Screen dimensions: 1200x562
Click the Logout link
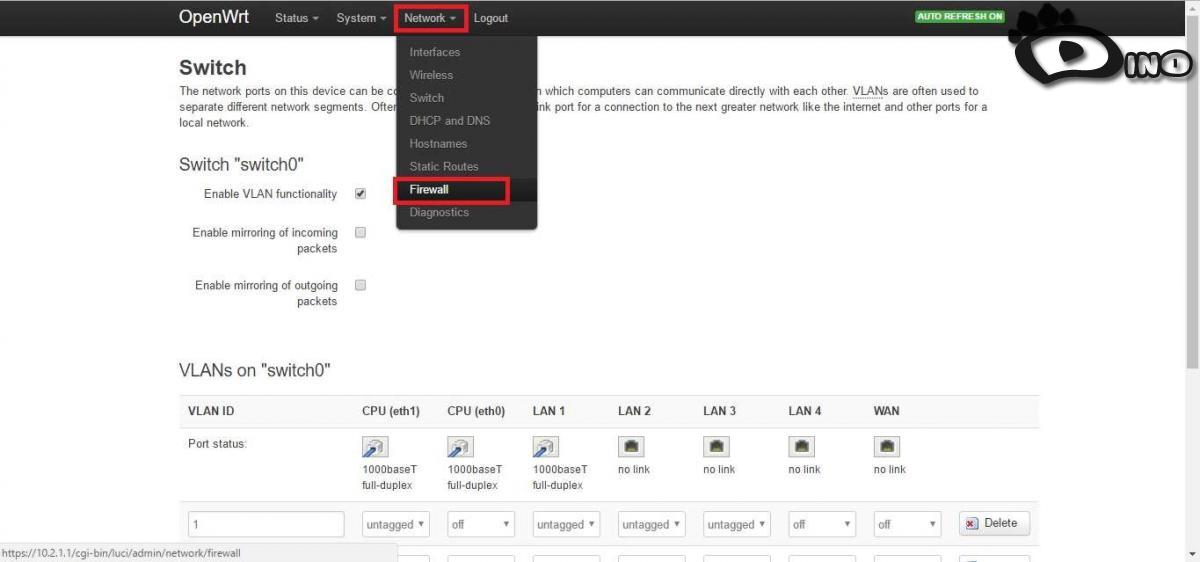tap(491, 18)
